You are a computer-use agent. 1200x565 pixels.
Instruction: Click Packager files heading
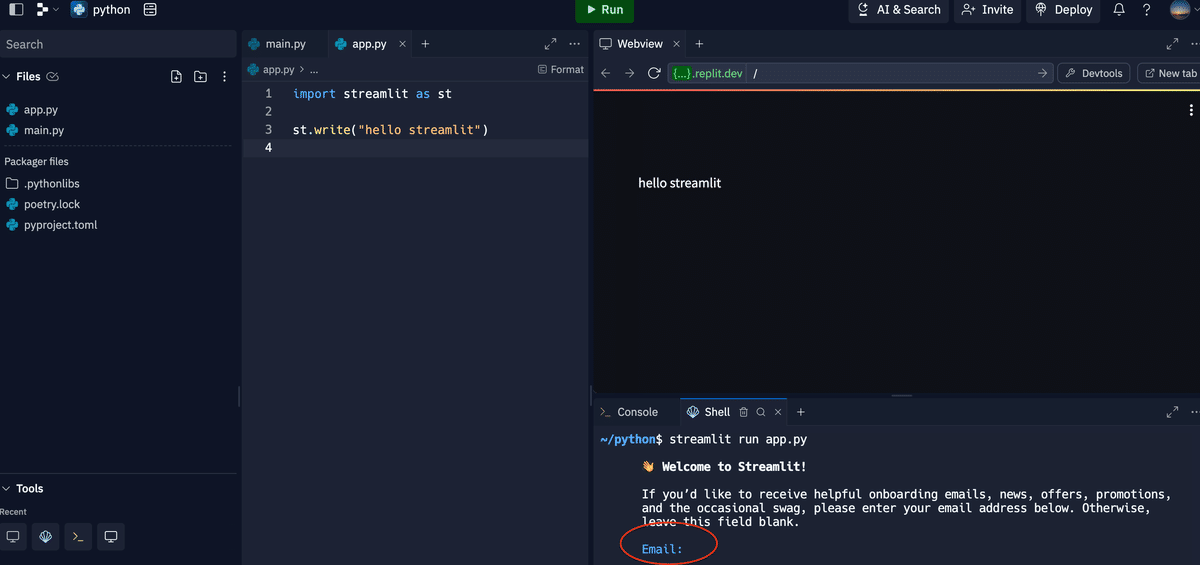(36, 161)
